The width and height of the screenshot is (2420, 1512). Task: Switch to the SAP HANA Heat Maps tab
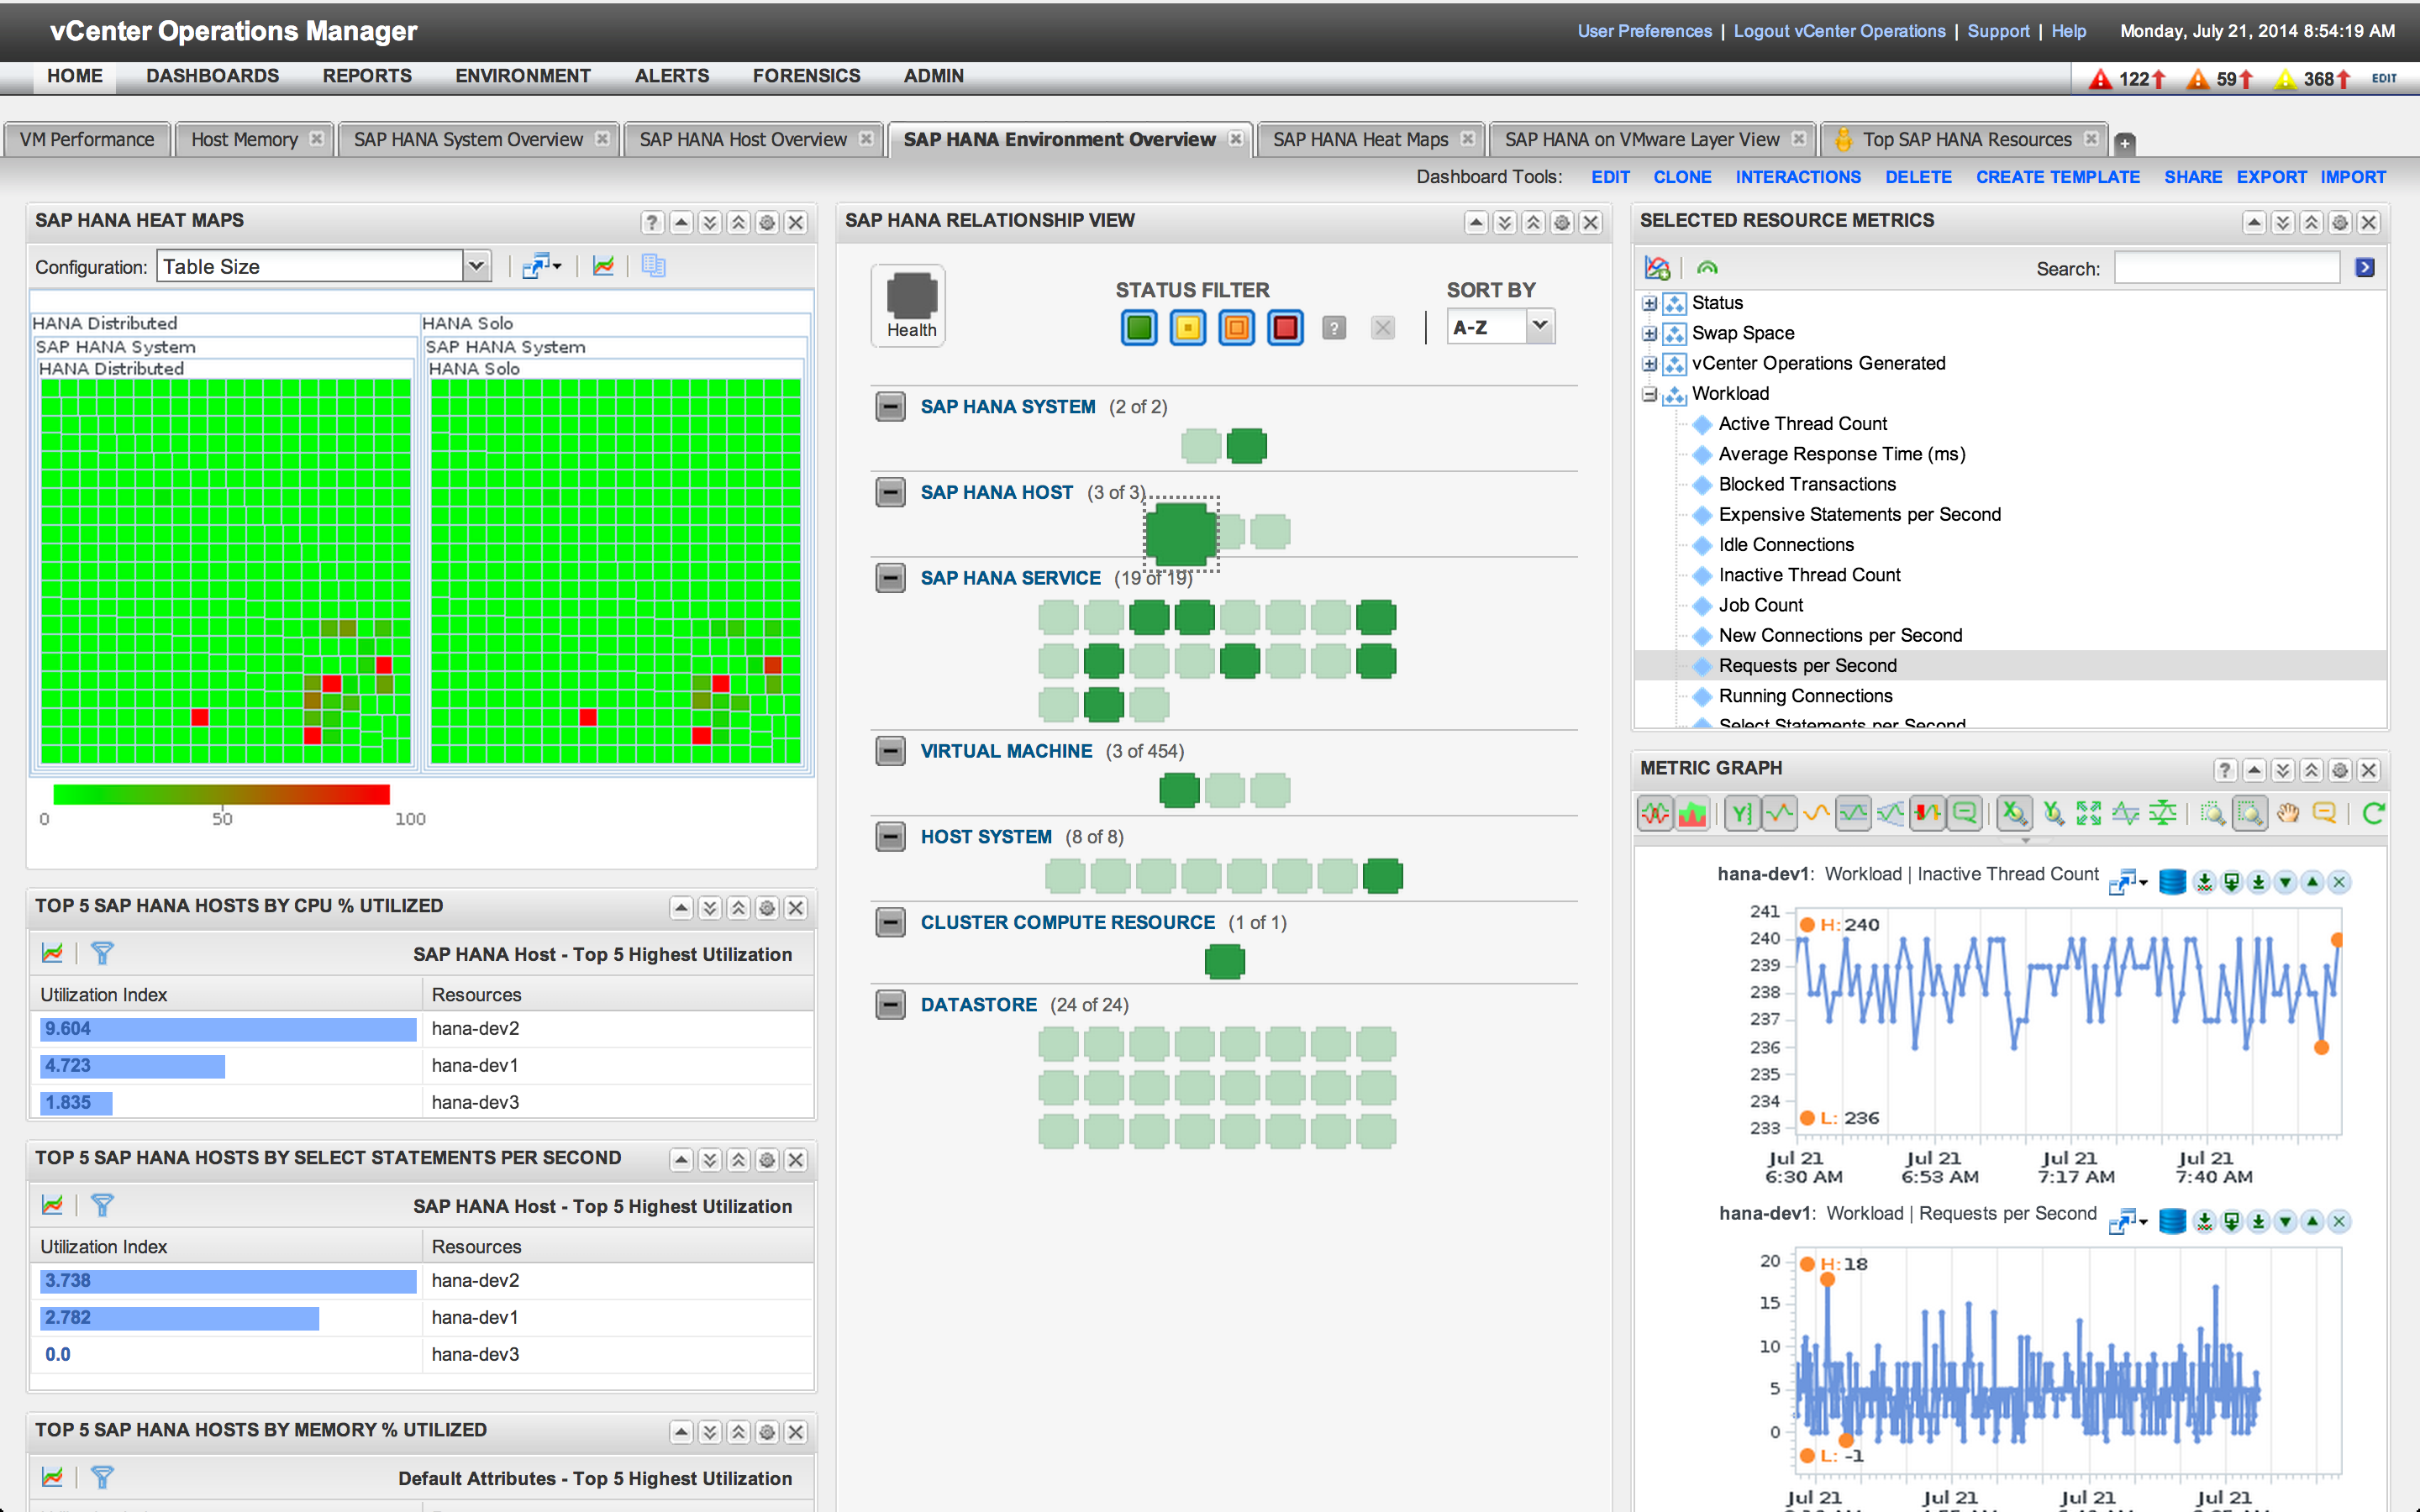pyautogui.click(x=1360, y=139)
